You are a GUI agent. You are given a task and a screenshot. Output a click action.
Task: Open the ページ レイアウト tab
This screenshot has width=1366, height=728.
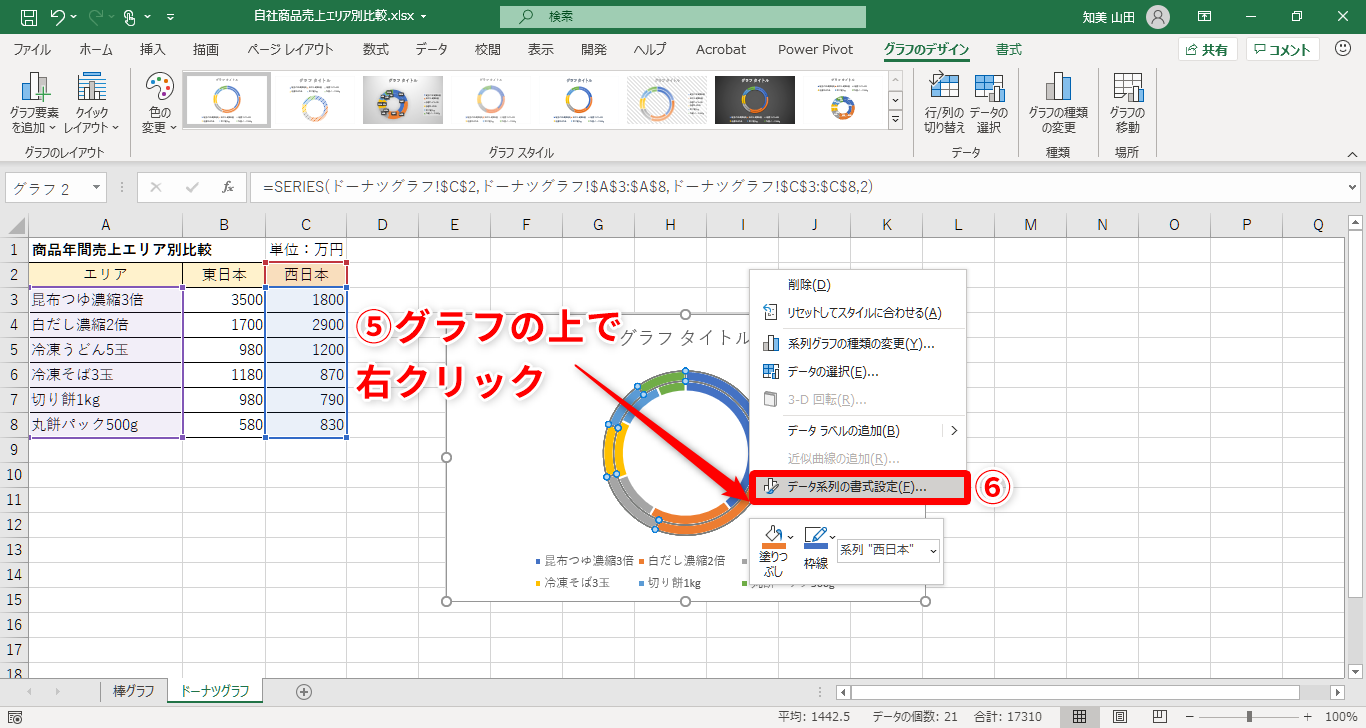[x=290, y=49]
